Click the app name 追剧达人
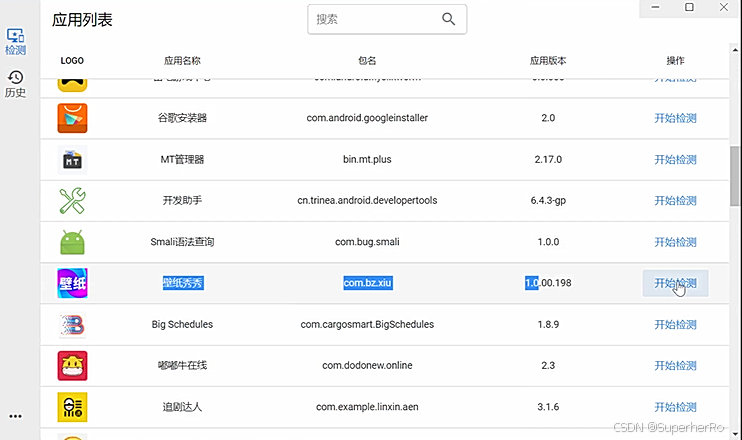742x440 pixels. coord(182,407)
